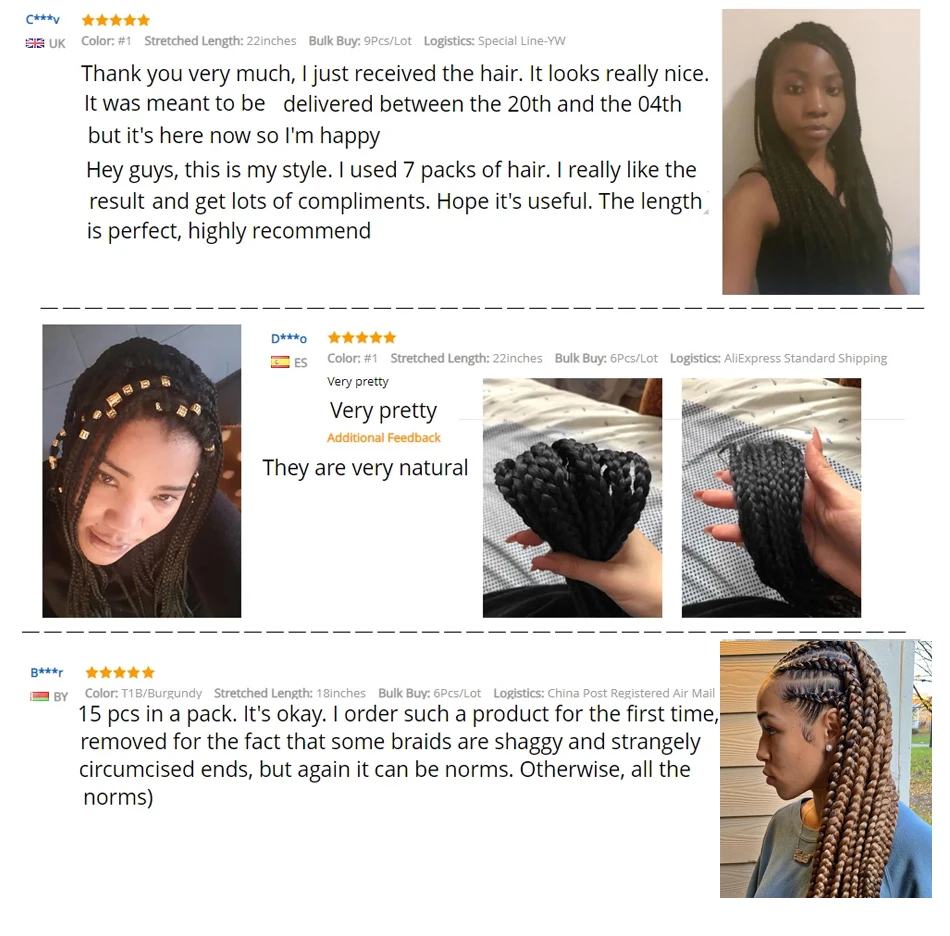Screen dimensions: 950x936
Task: Click the 9Pcs/Lot bulk buy label
Action: [387, 41]
